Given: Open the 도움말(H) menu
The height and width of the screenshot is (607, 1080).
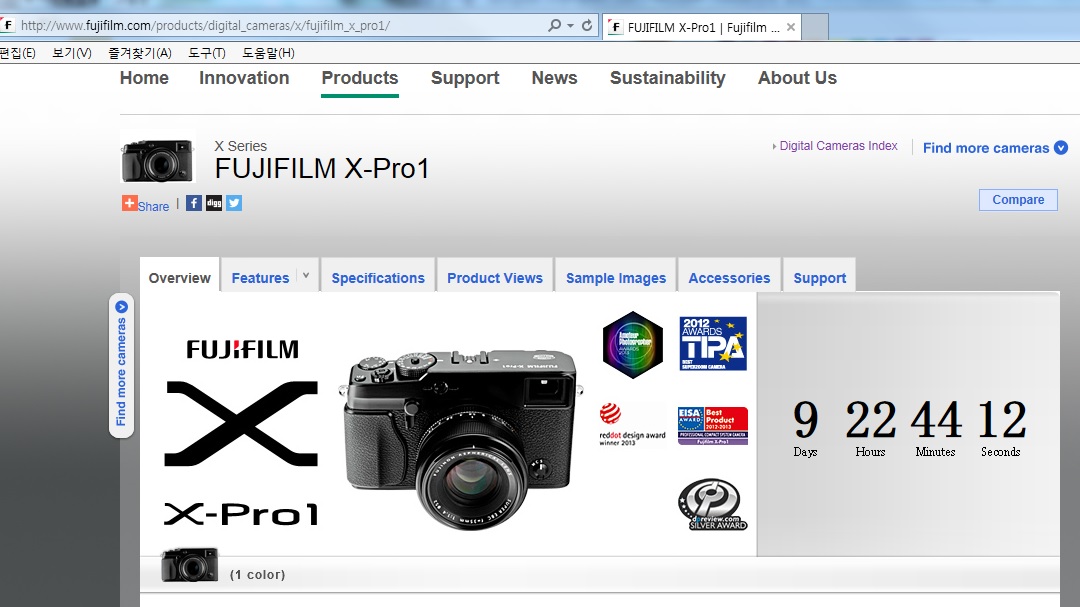Looking at the screenshot, I should 268,53.
